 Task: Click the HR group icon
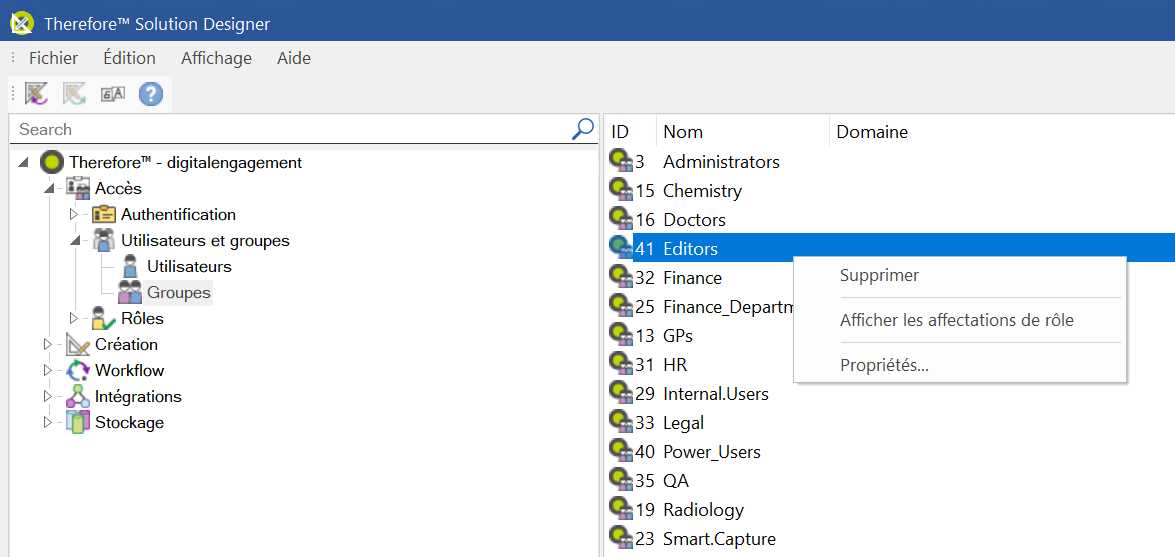620,364
